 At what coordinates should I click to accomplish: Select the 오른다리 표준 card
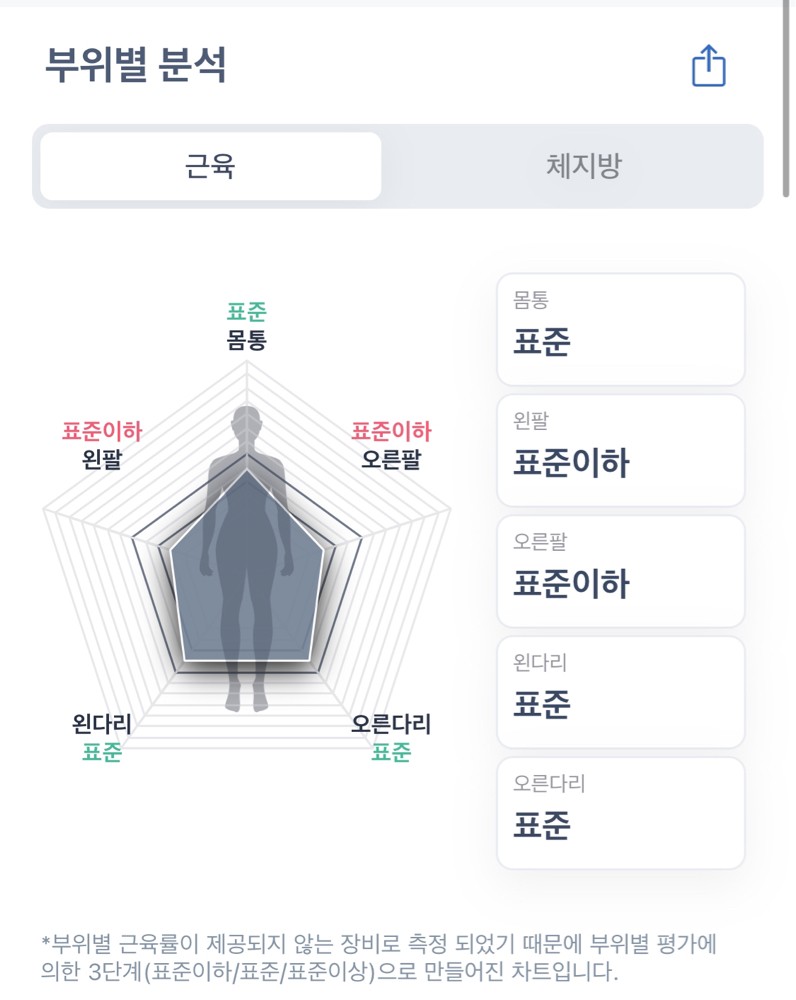click(620, 813)
